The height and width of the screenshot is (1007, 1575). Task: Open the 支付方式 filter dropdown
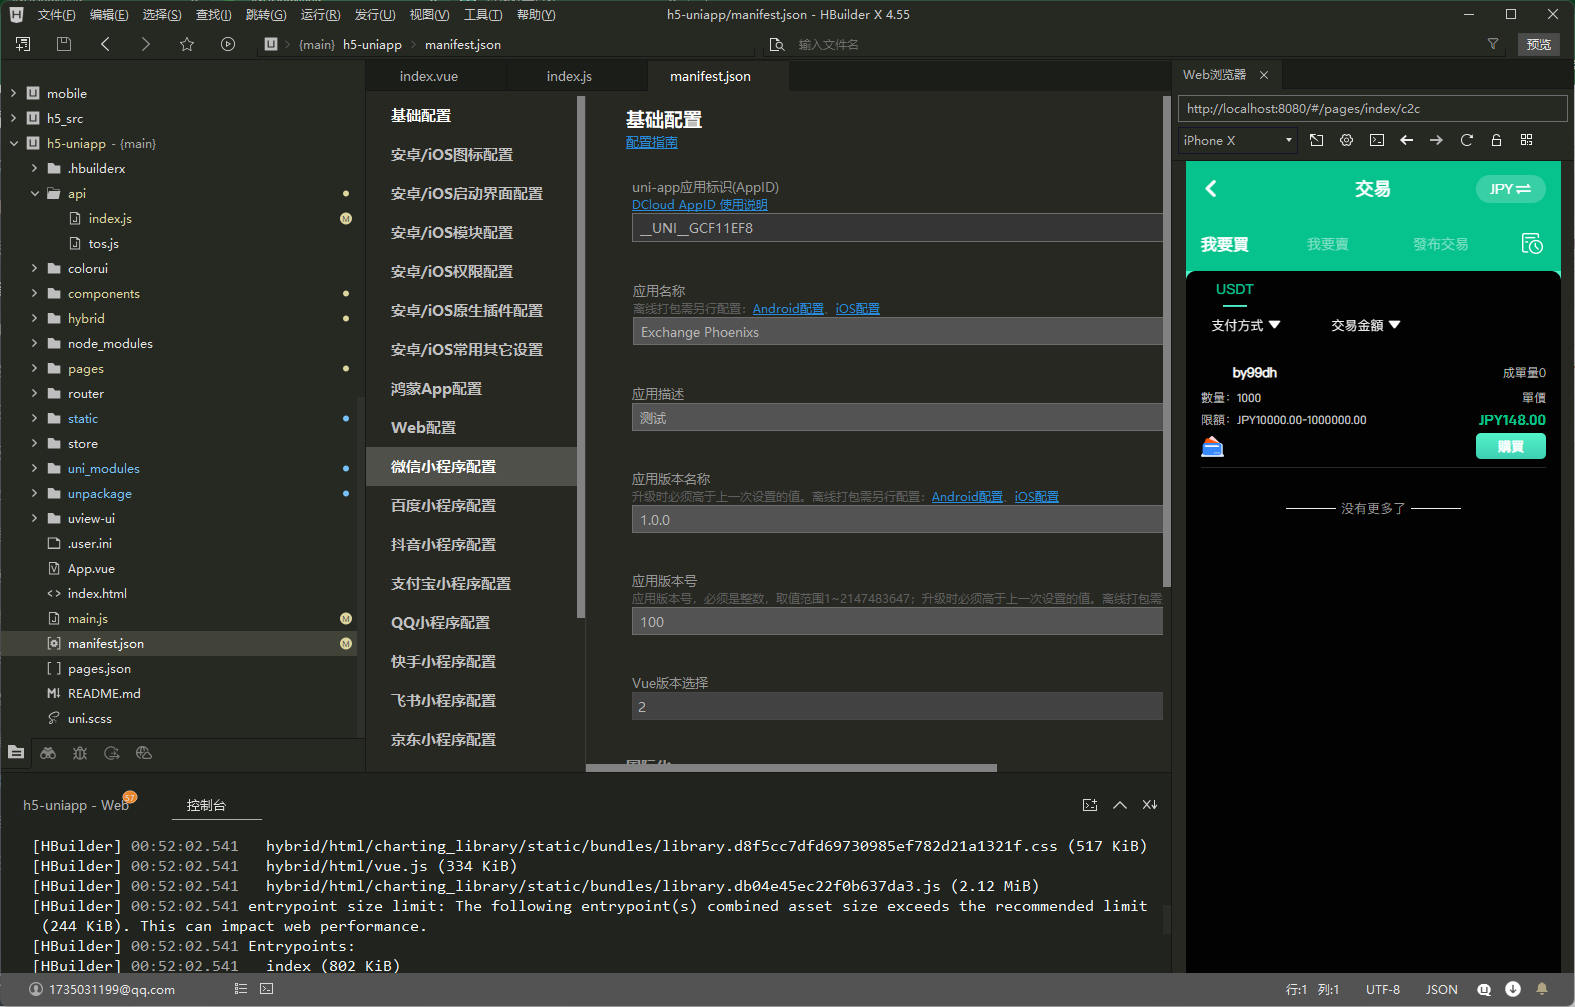[1245, 325]
